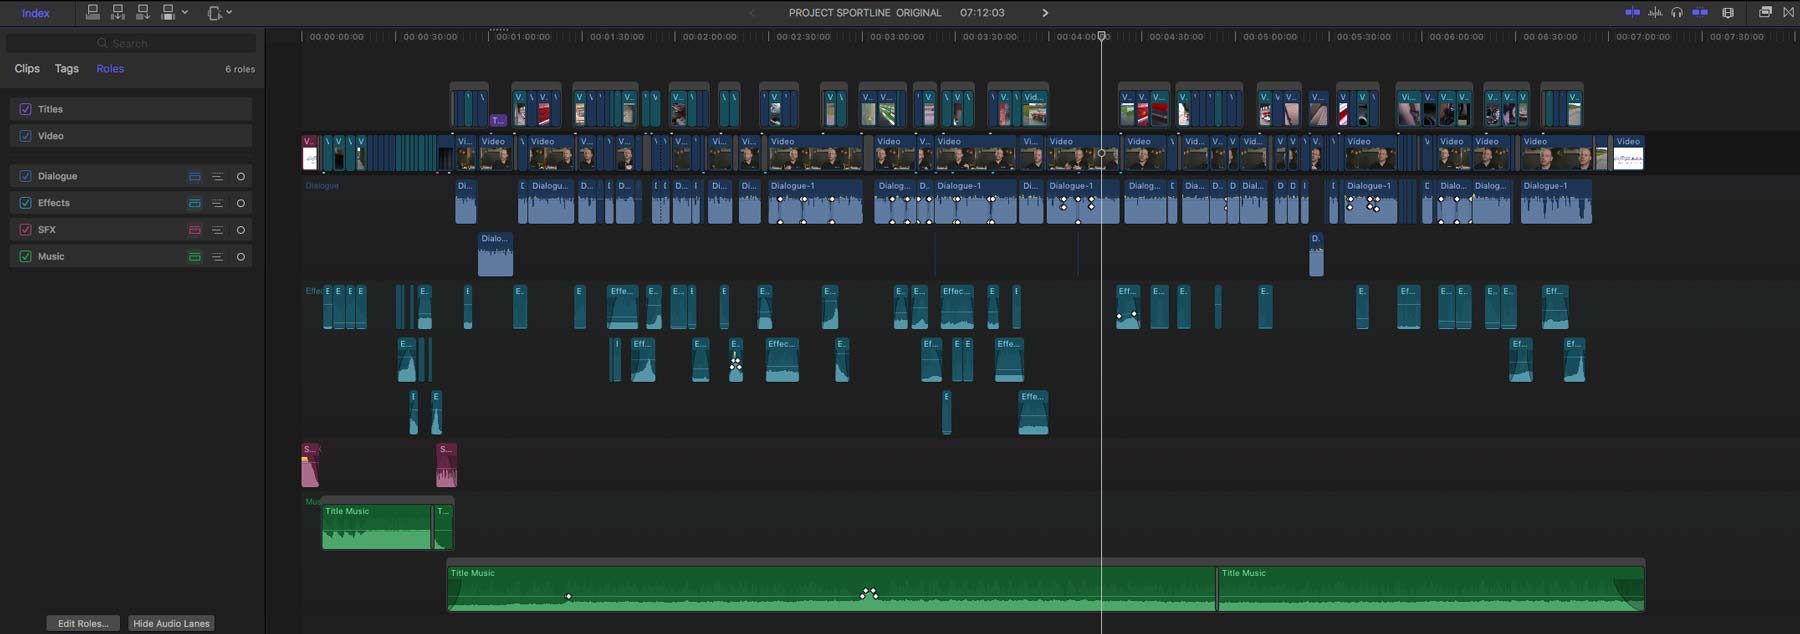The width and height of the screenshot is (1800, 634).
Task: Expand subrole lanes for Effects role
Action: tap(217, 203)
